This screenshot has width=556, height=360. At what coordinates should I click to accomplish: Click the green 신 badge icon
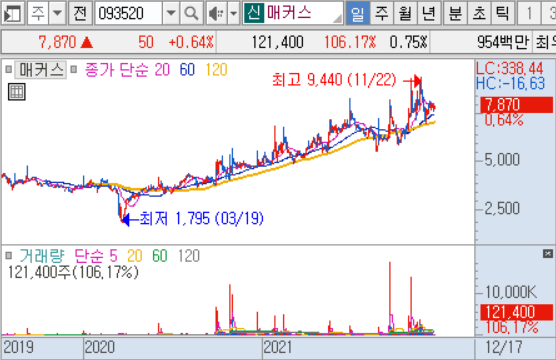click(x=254, y=13)
